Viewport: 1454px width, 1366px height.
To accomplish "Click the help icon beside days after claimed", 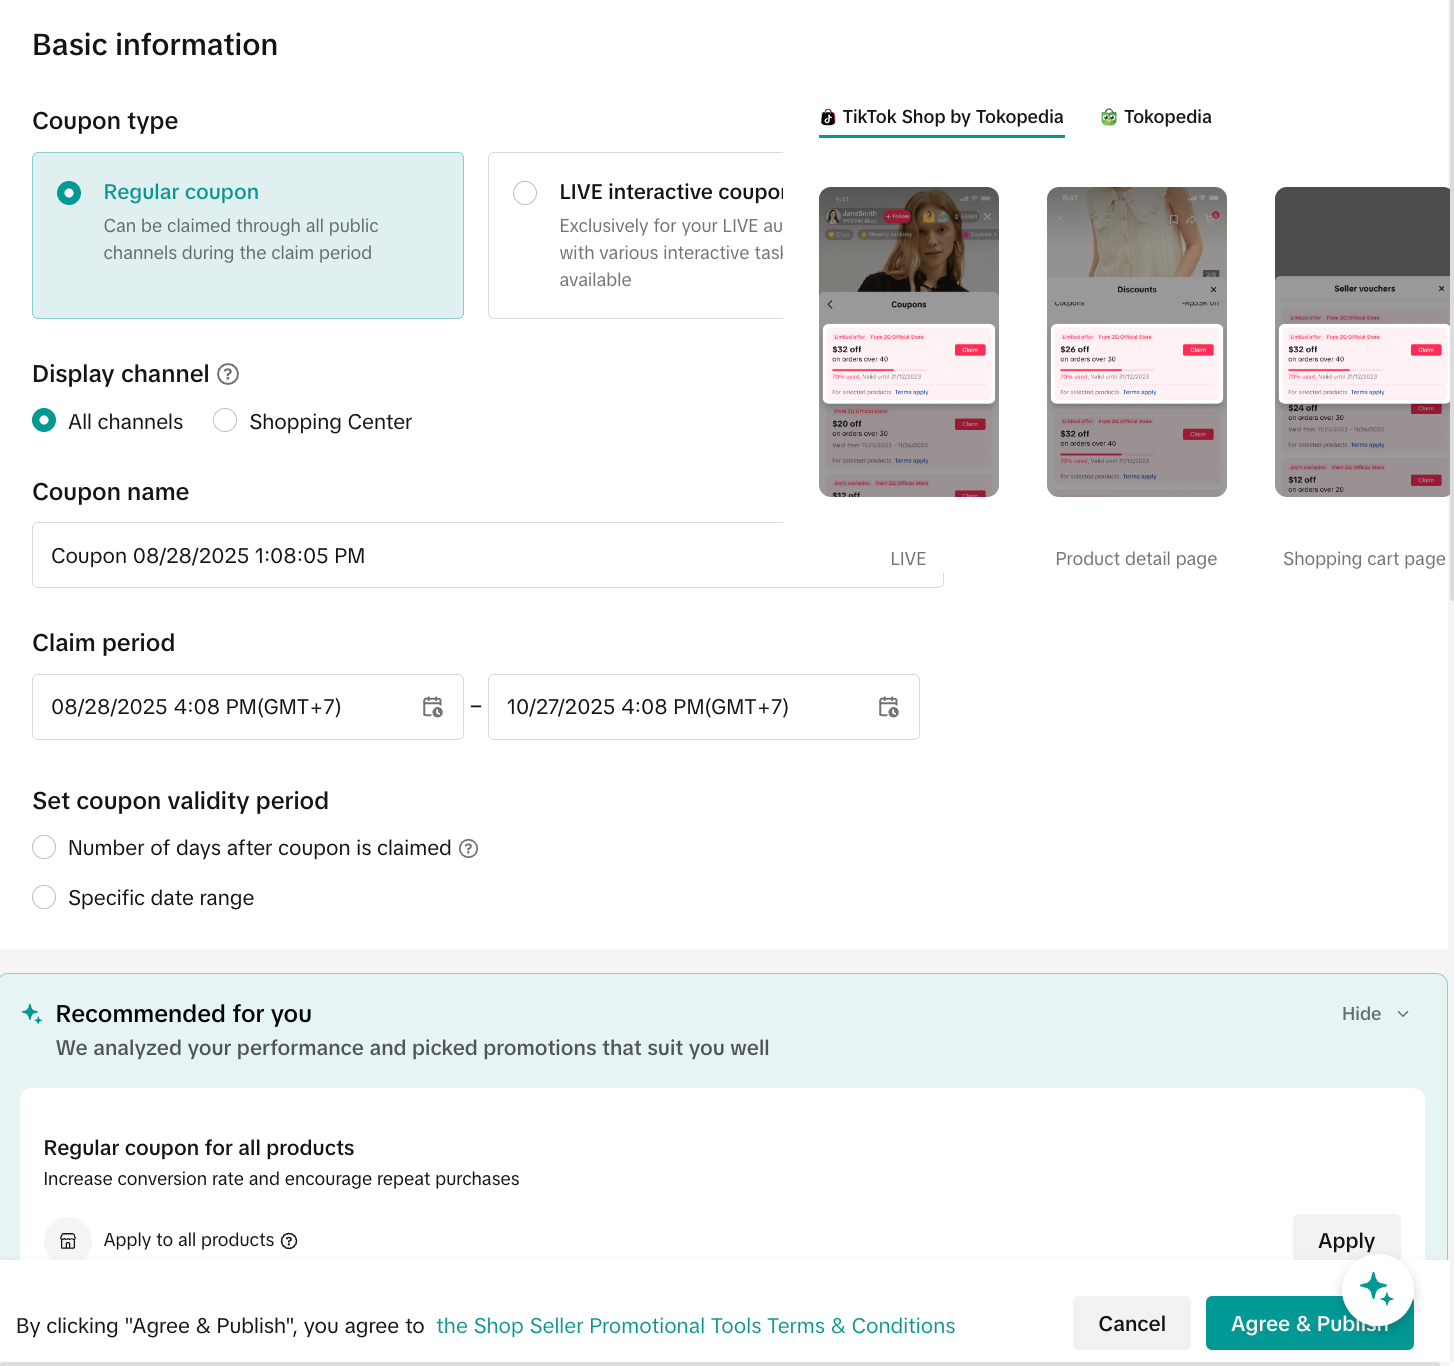I will 468,848.
